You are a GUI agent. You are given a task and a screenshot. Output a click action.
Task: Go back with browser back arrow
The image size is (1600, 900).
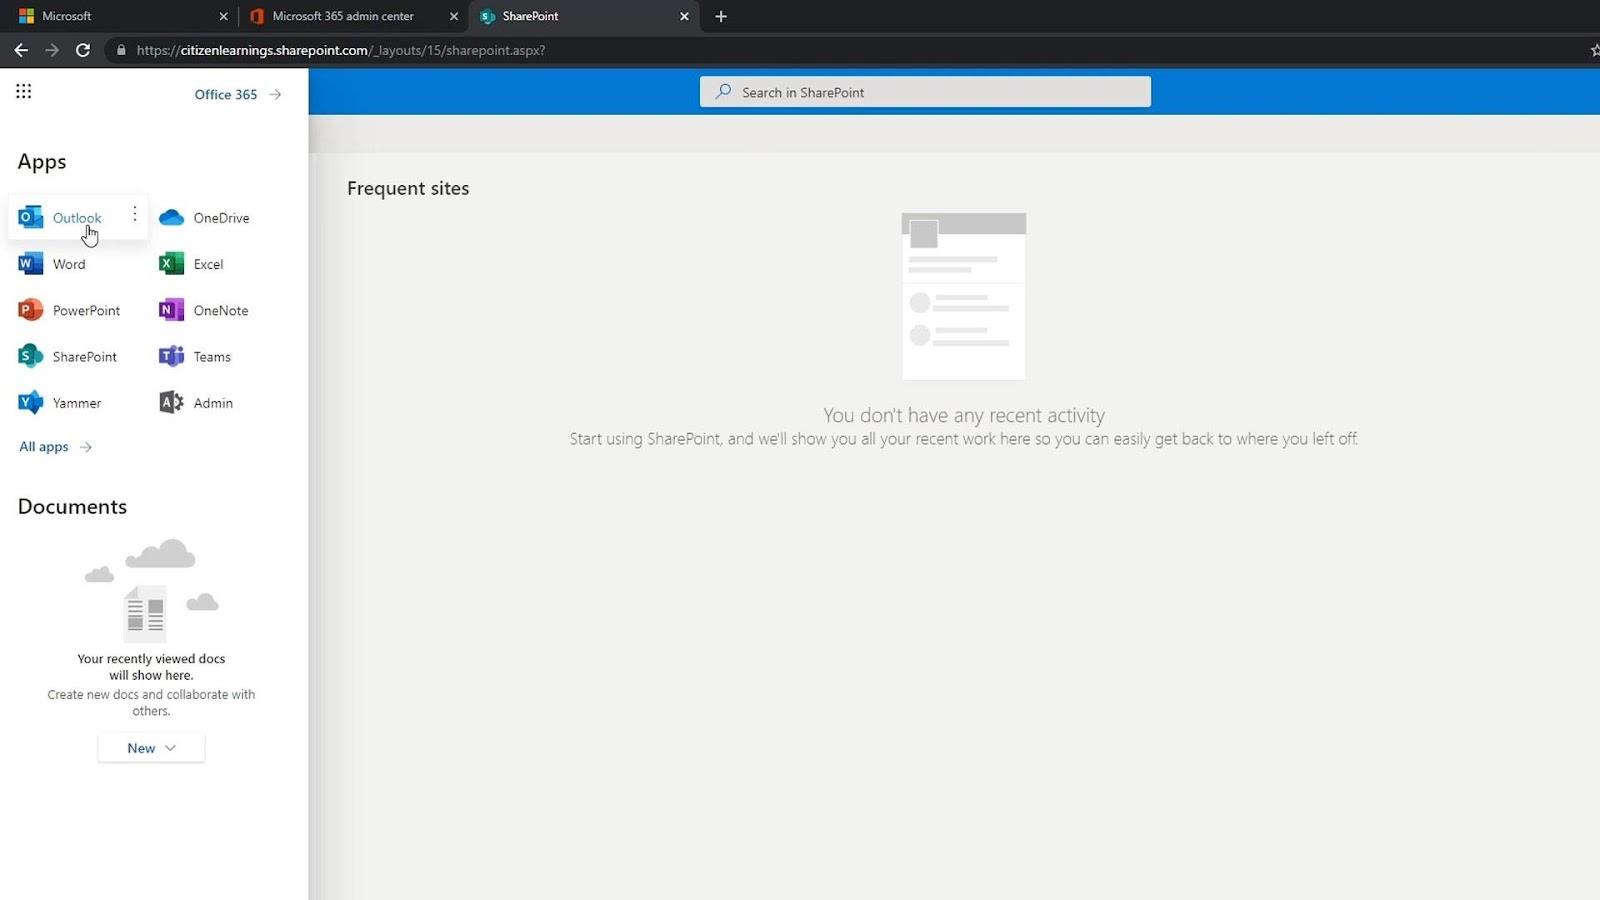21,50
